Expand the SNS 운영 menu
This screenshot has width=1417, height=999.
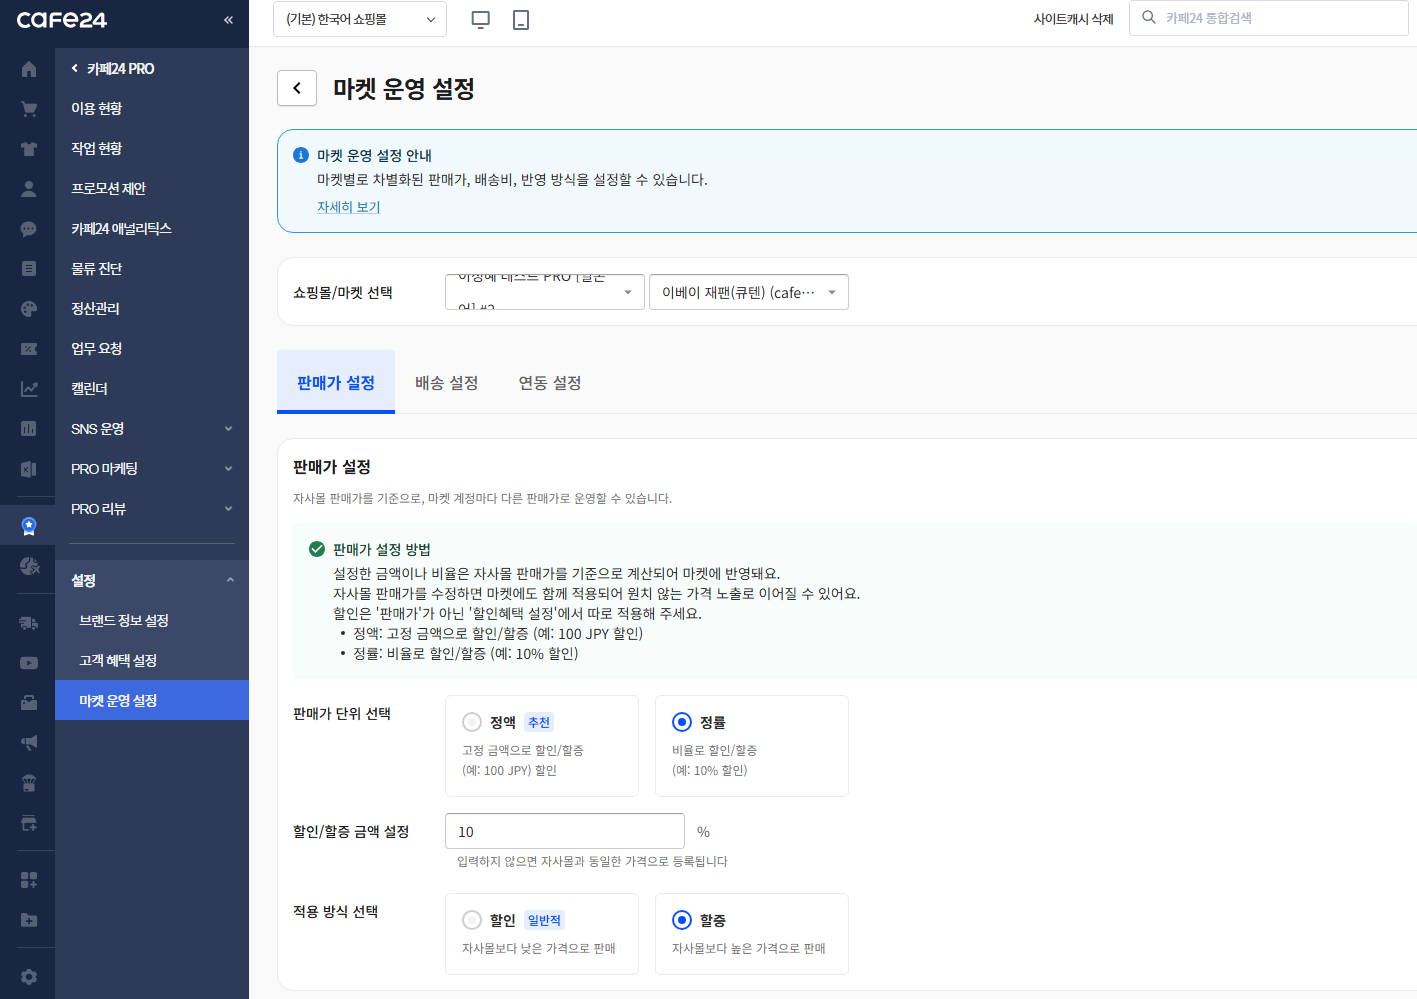tap(152, 429)
